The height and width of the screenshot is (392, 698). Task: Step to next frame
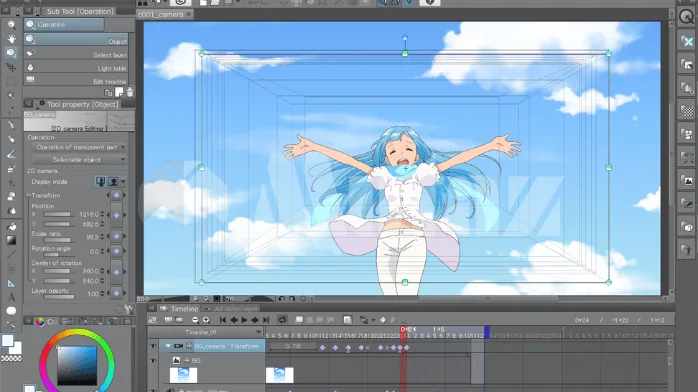click(x=255, y=320)
